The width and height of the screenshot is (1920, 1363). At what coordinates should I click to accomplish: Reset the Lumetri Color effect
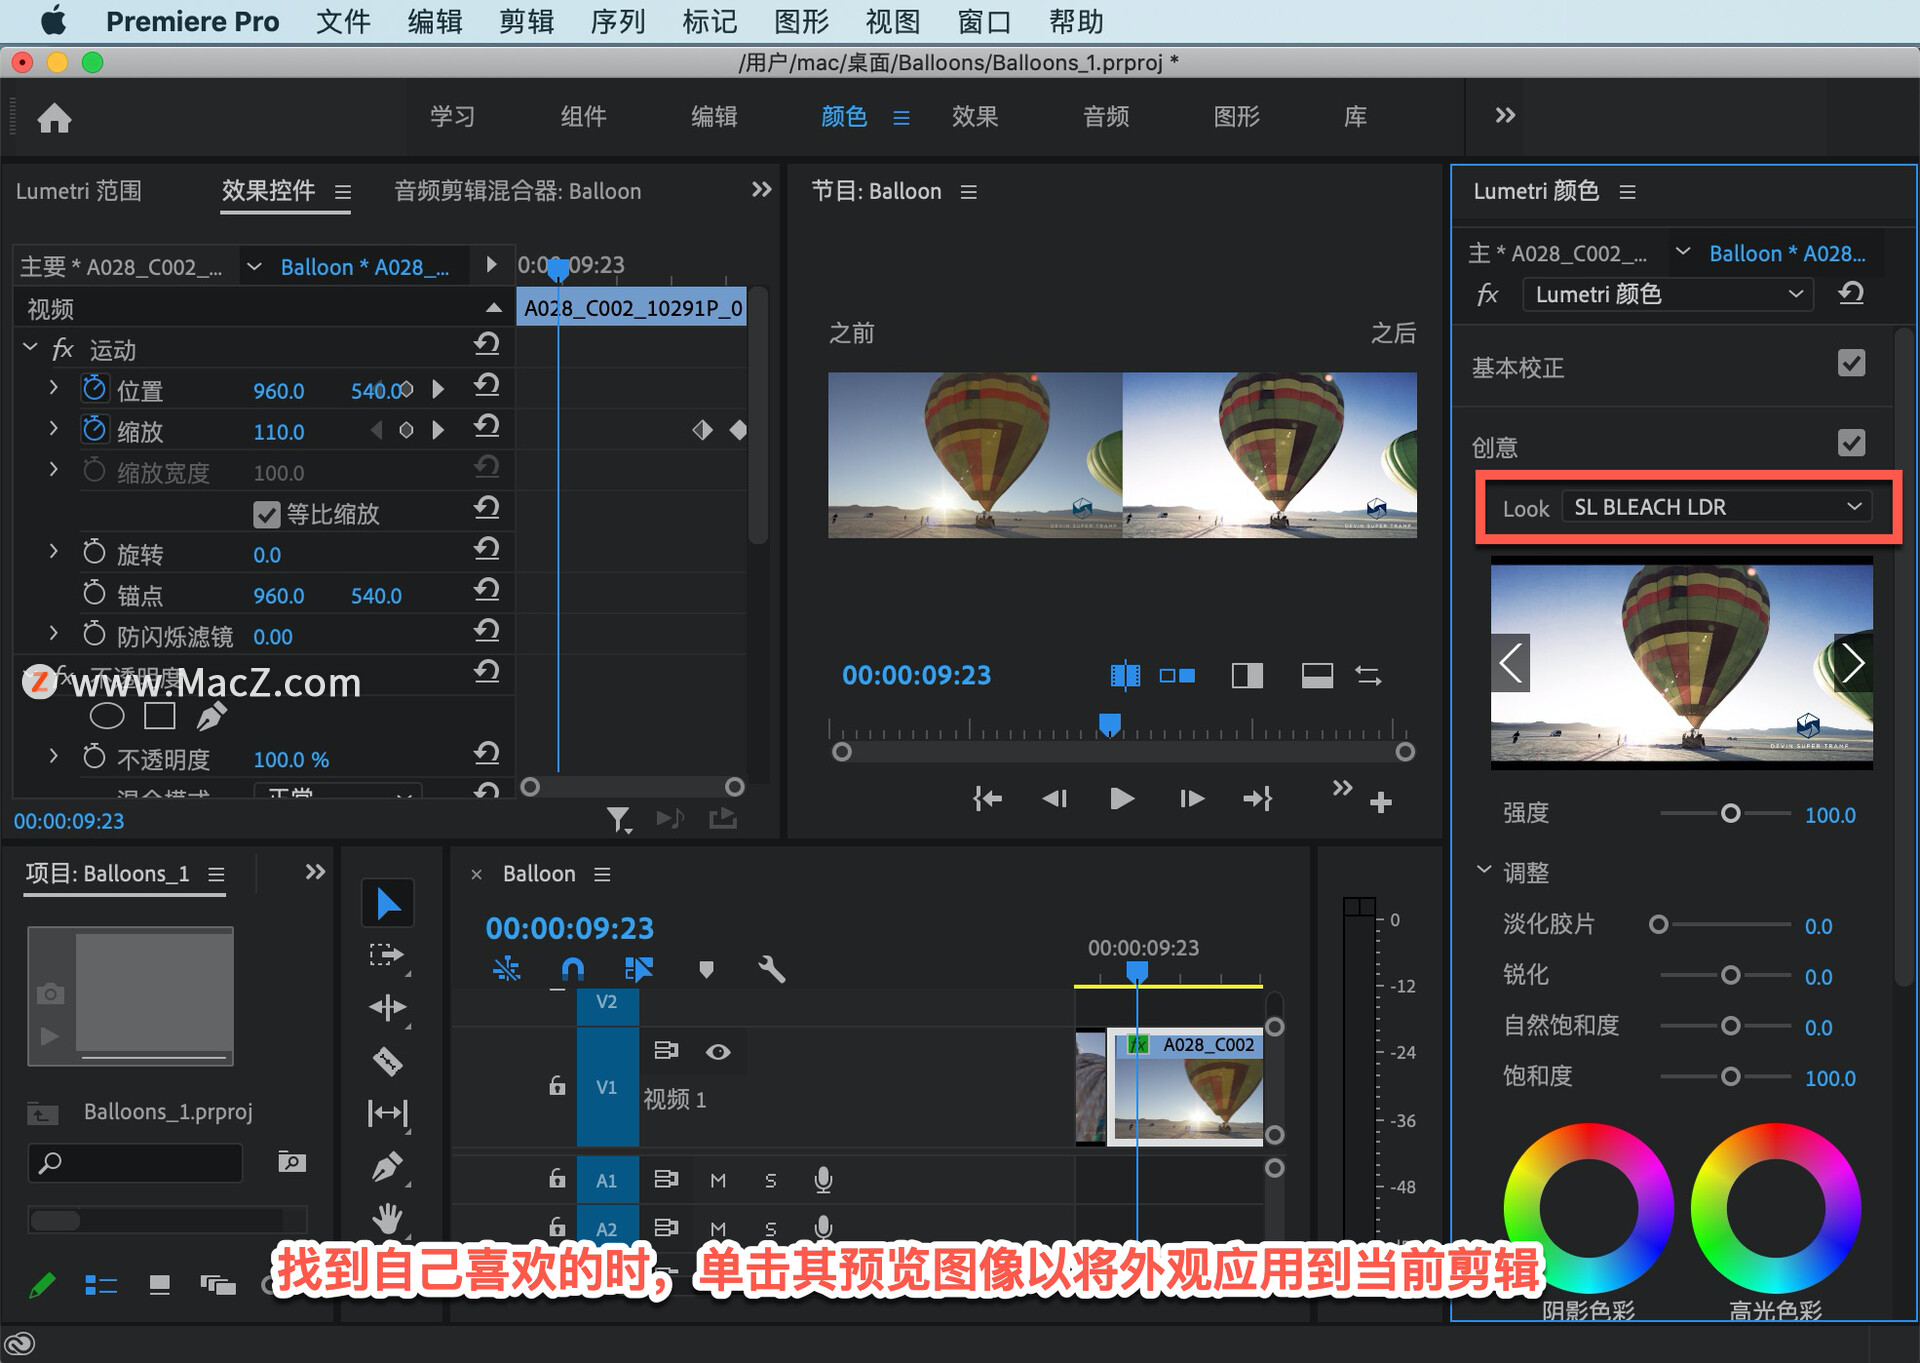1851,293
